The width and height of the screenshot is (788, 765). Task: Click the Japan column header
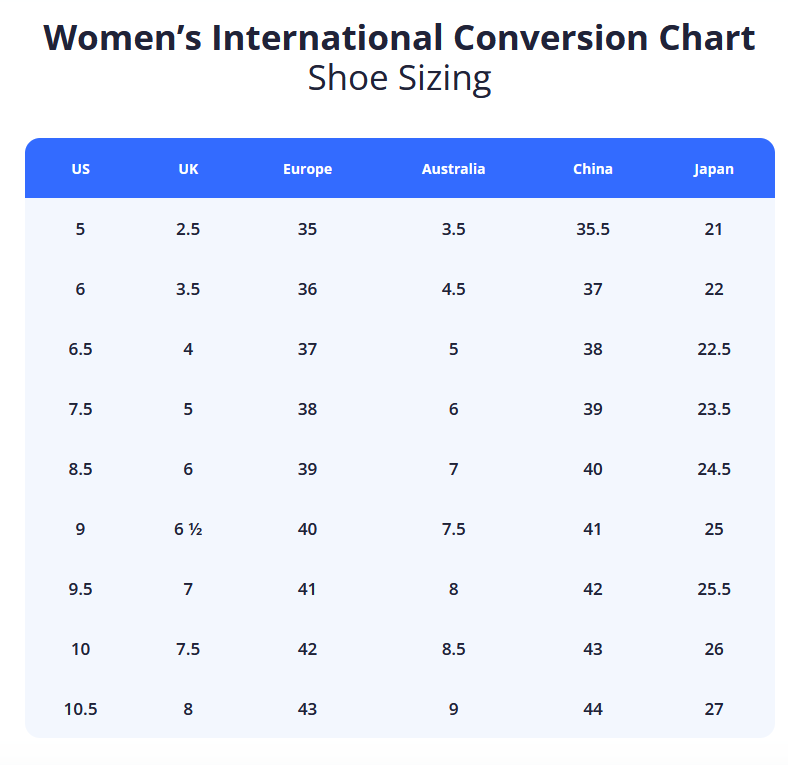click(x=713, y=169)
